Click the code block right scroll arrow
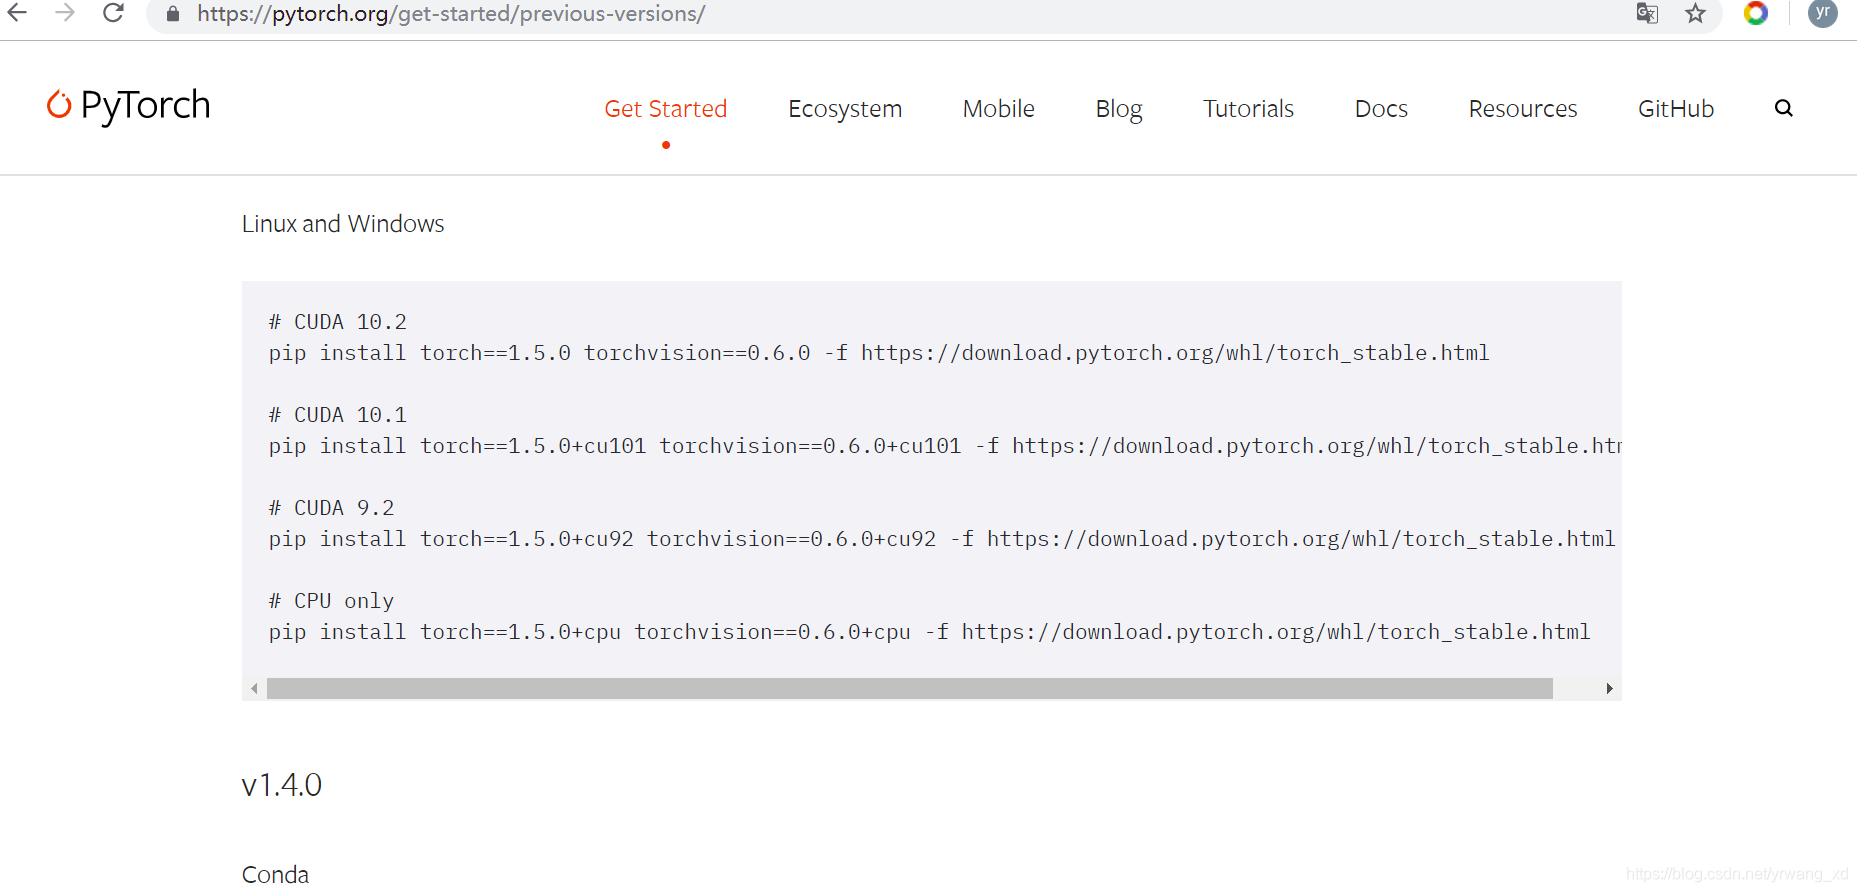Image resolution: width=1857 pixels, height=892 pixels. [1609, 688]
